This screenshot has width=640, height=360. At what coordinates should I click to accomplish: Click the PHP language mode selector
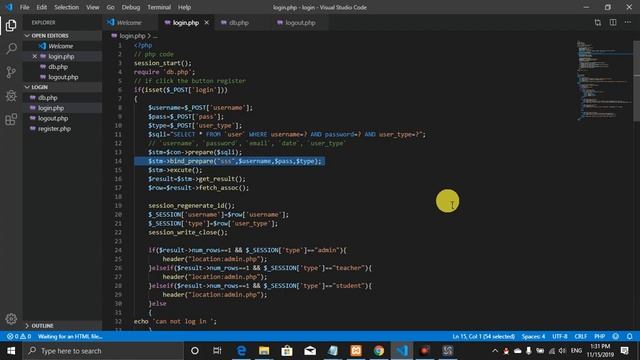point(599,336)
